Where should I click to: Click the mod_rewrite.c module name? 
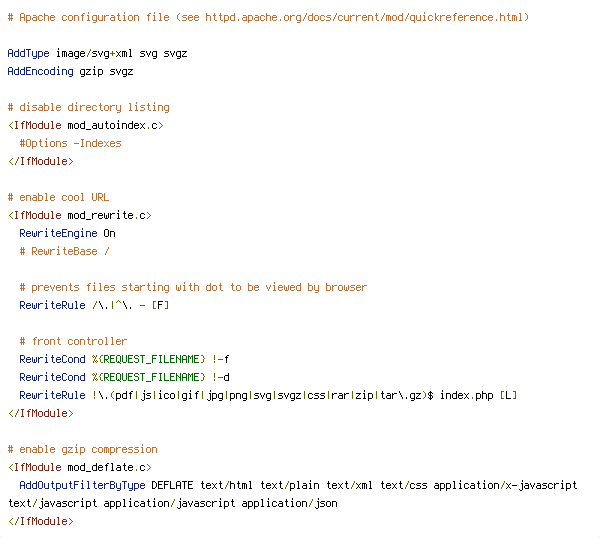coord(106,215)
